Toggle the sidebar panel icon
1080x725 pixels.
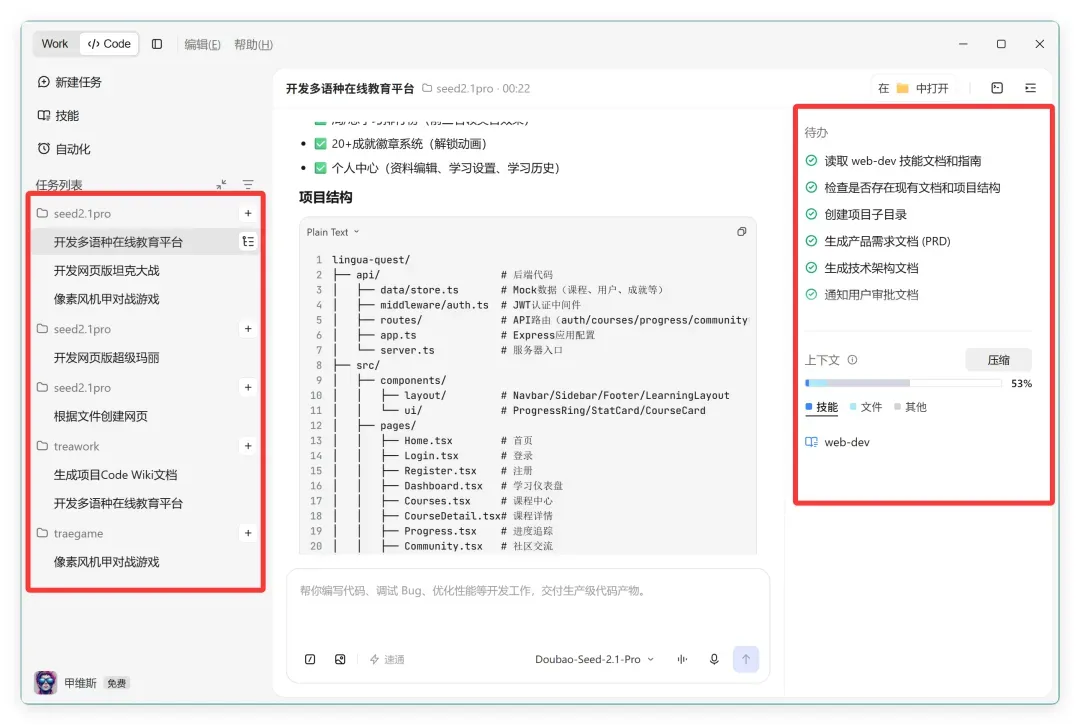click(x=157, y=43)
